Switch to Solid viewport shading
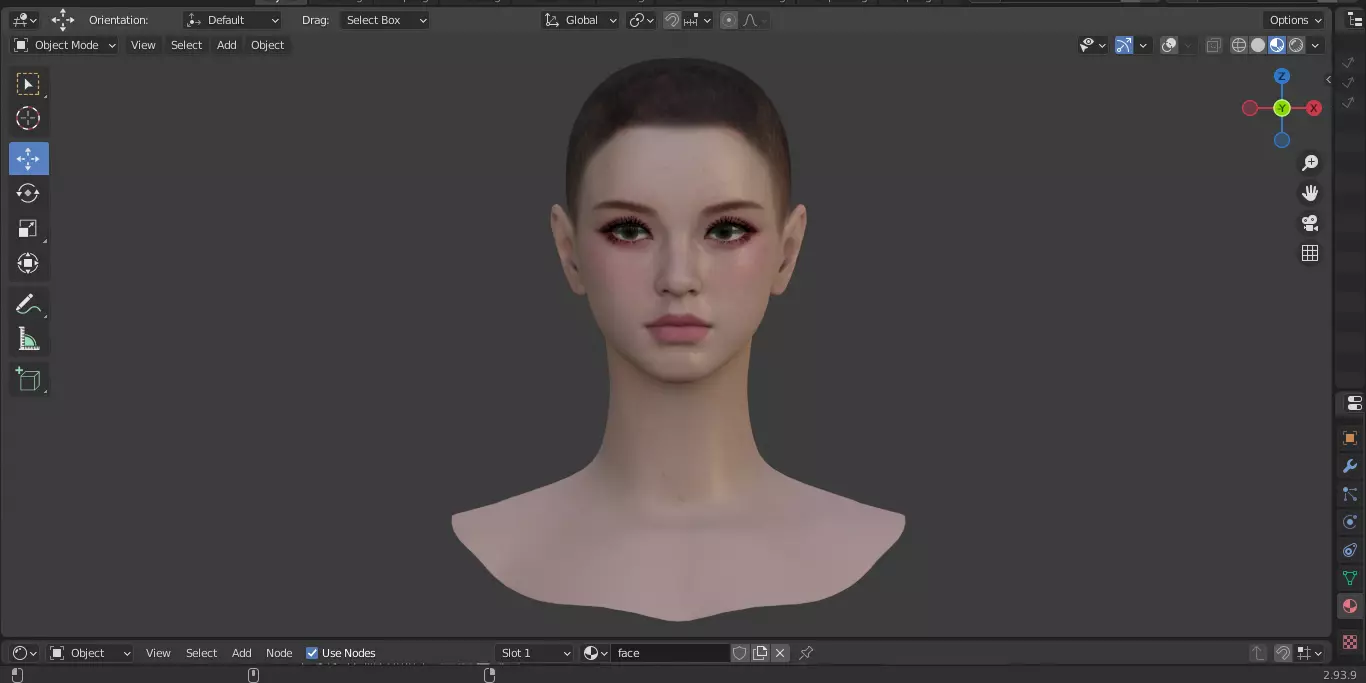 [x=1258, y=45]
